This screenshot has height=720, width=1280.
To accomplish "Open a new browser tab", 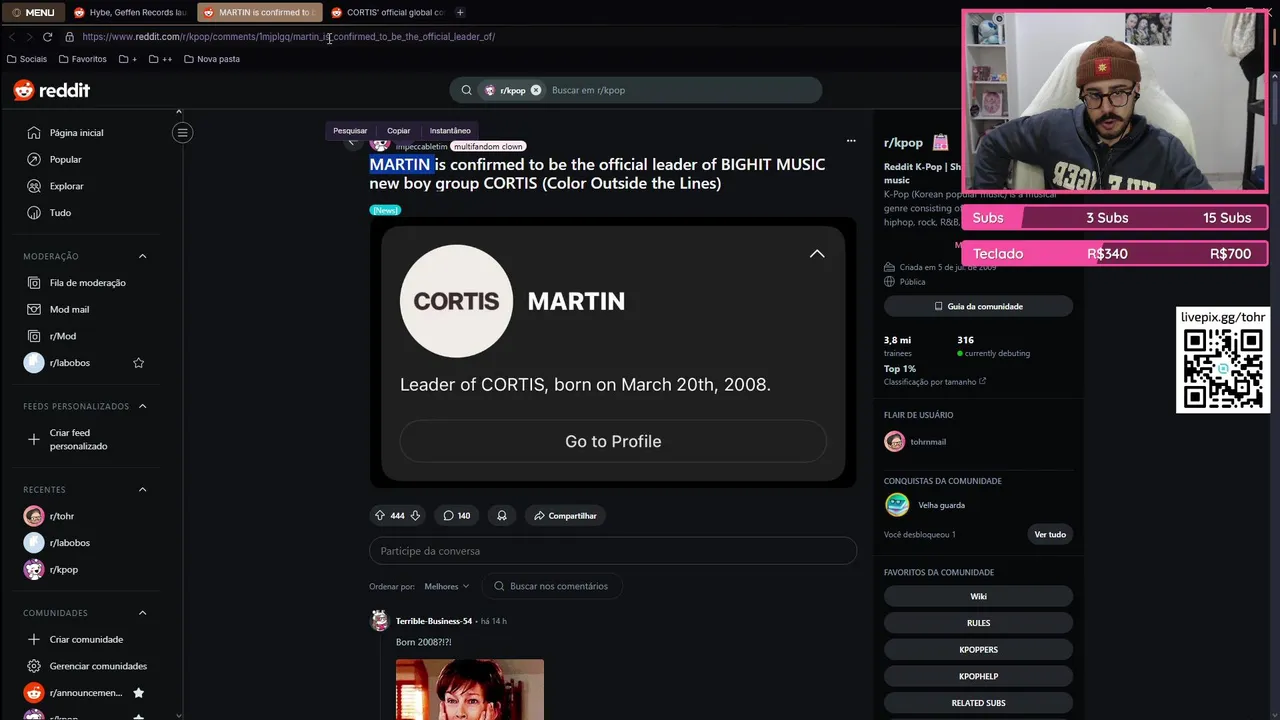I will (460, 12).
